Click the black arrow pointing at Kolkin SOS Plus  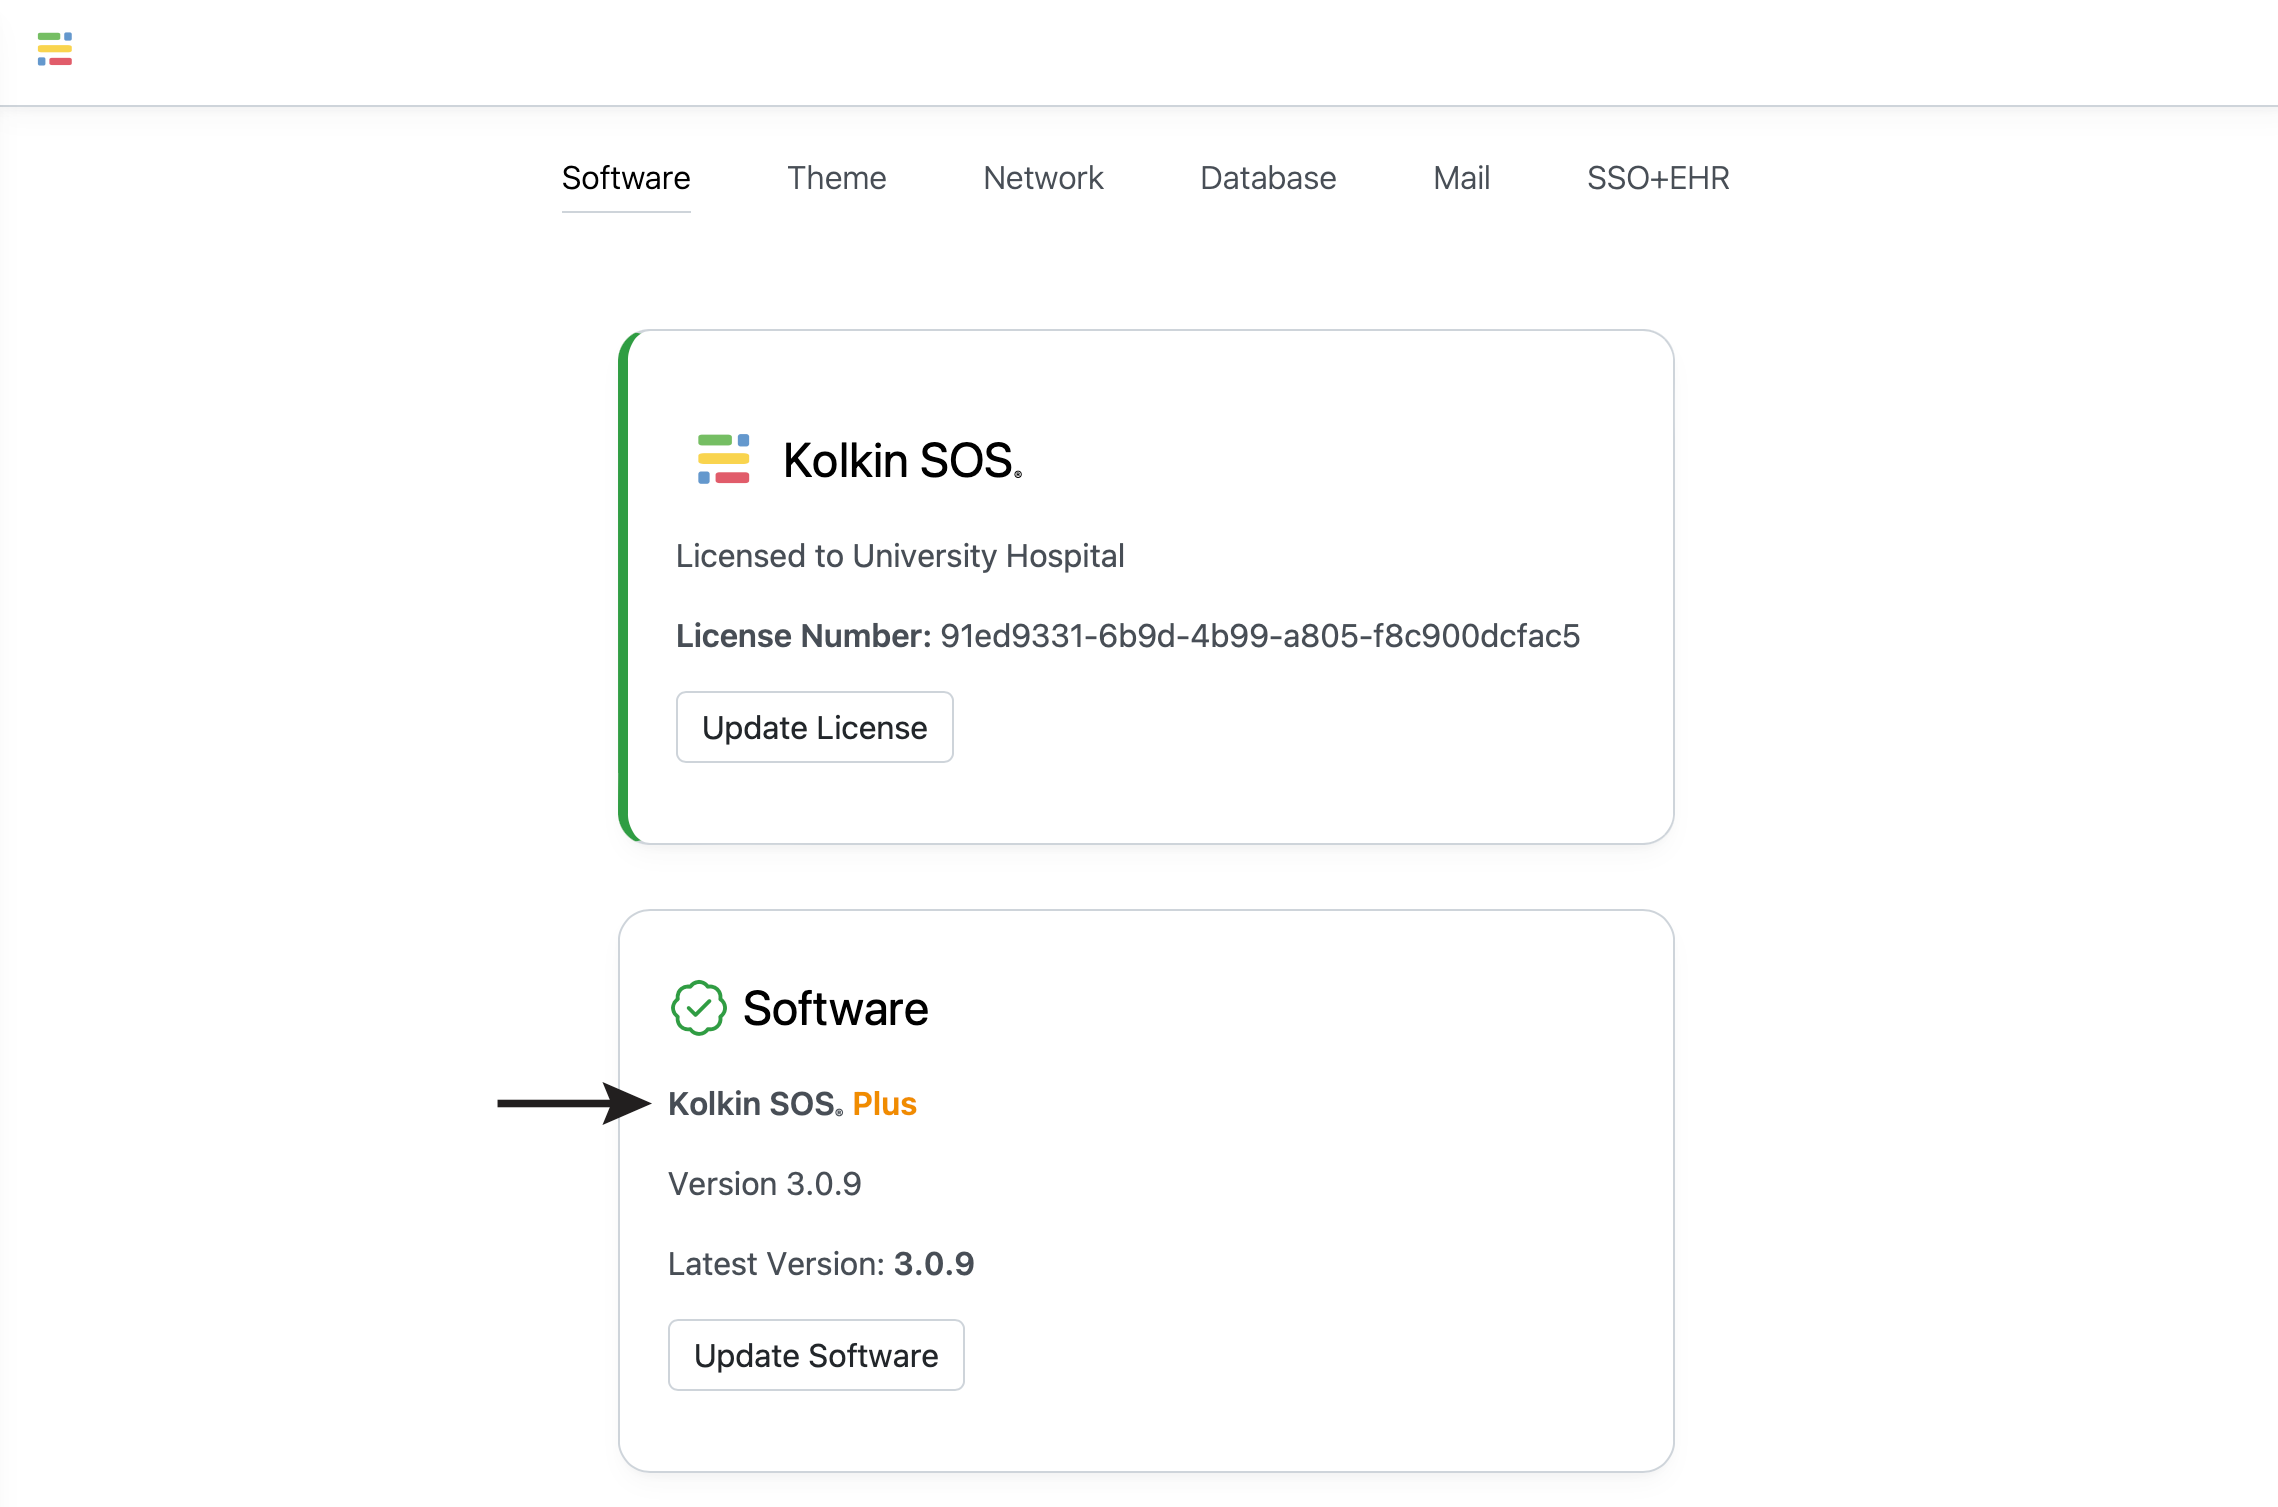coord(574,1103)
